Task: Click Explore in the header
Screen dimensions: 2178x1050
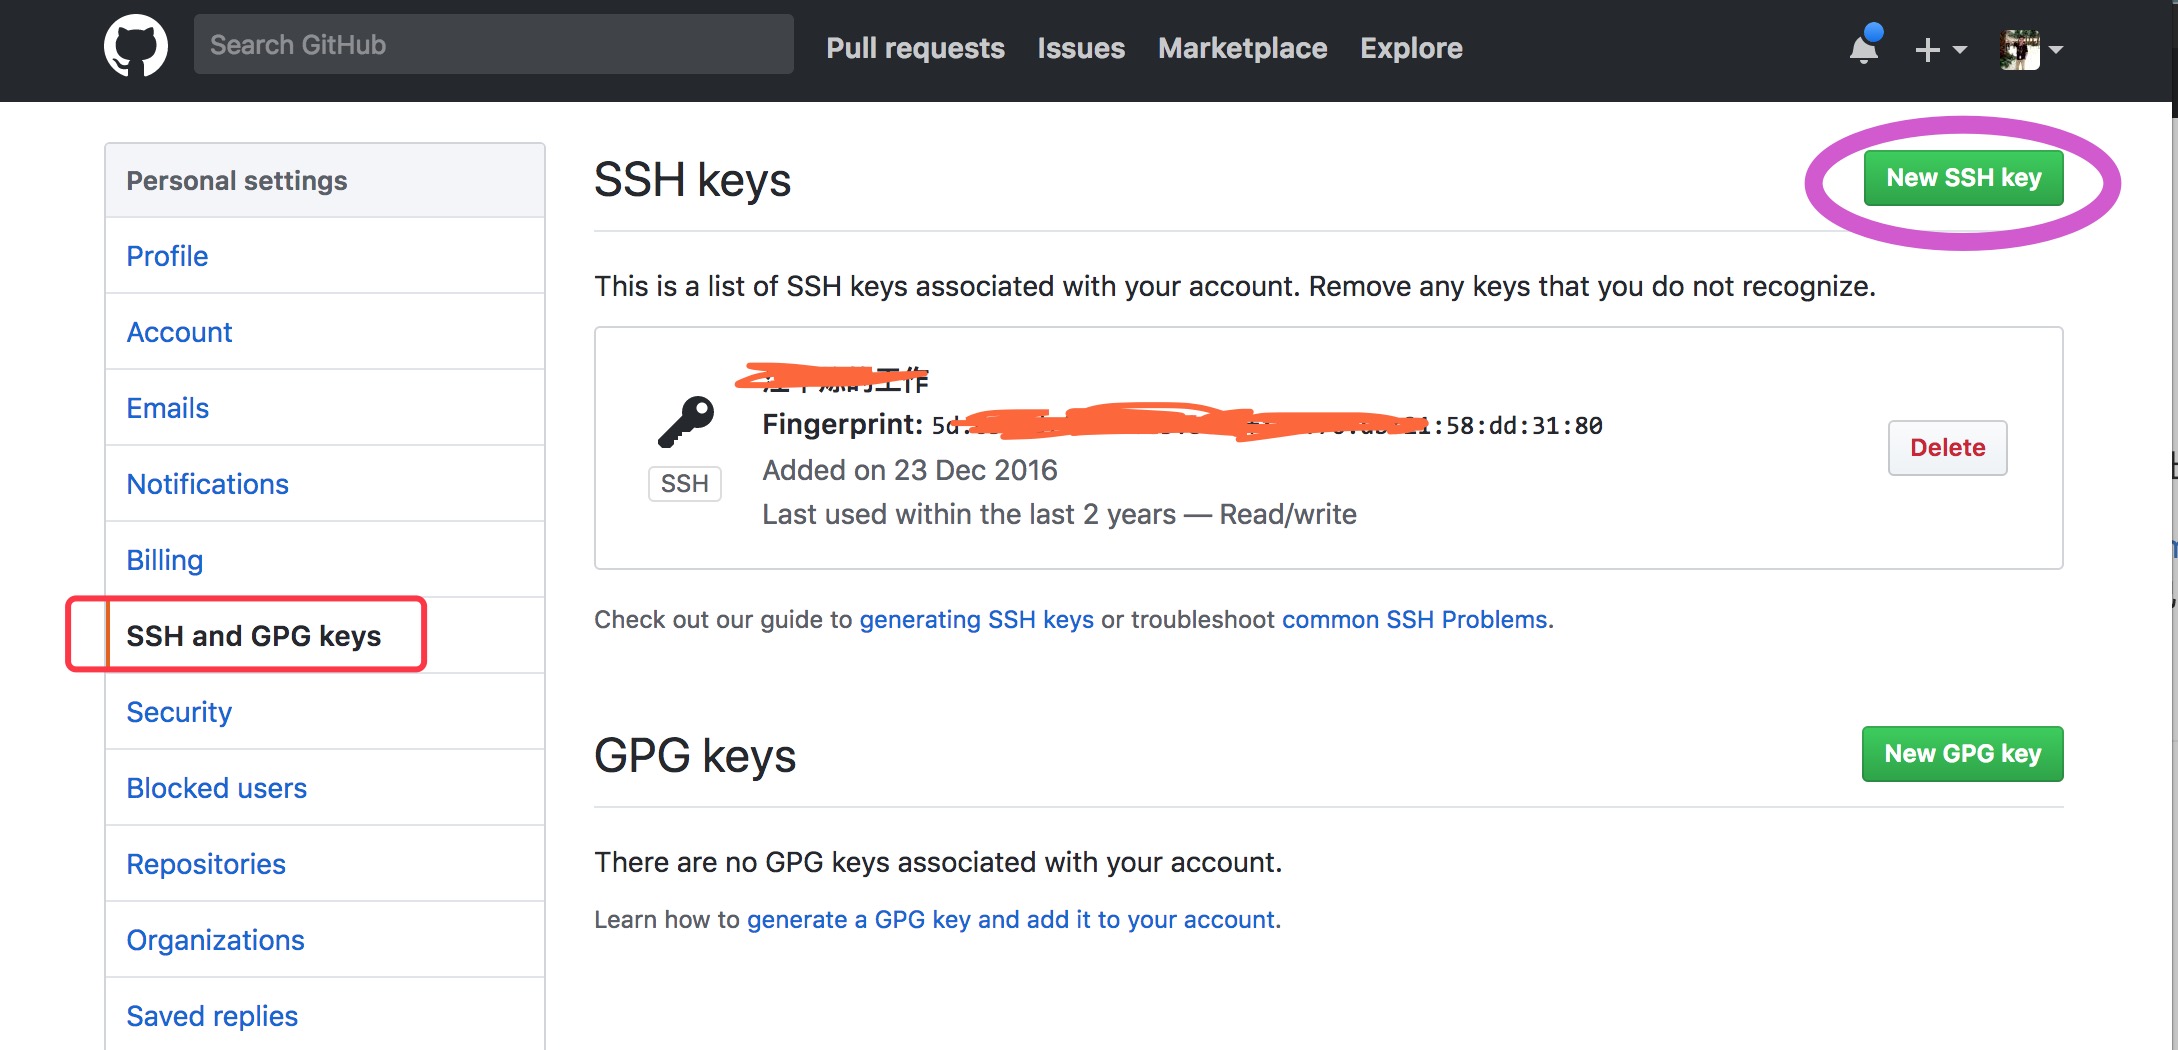Action: point(1411,48)
